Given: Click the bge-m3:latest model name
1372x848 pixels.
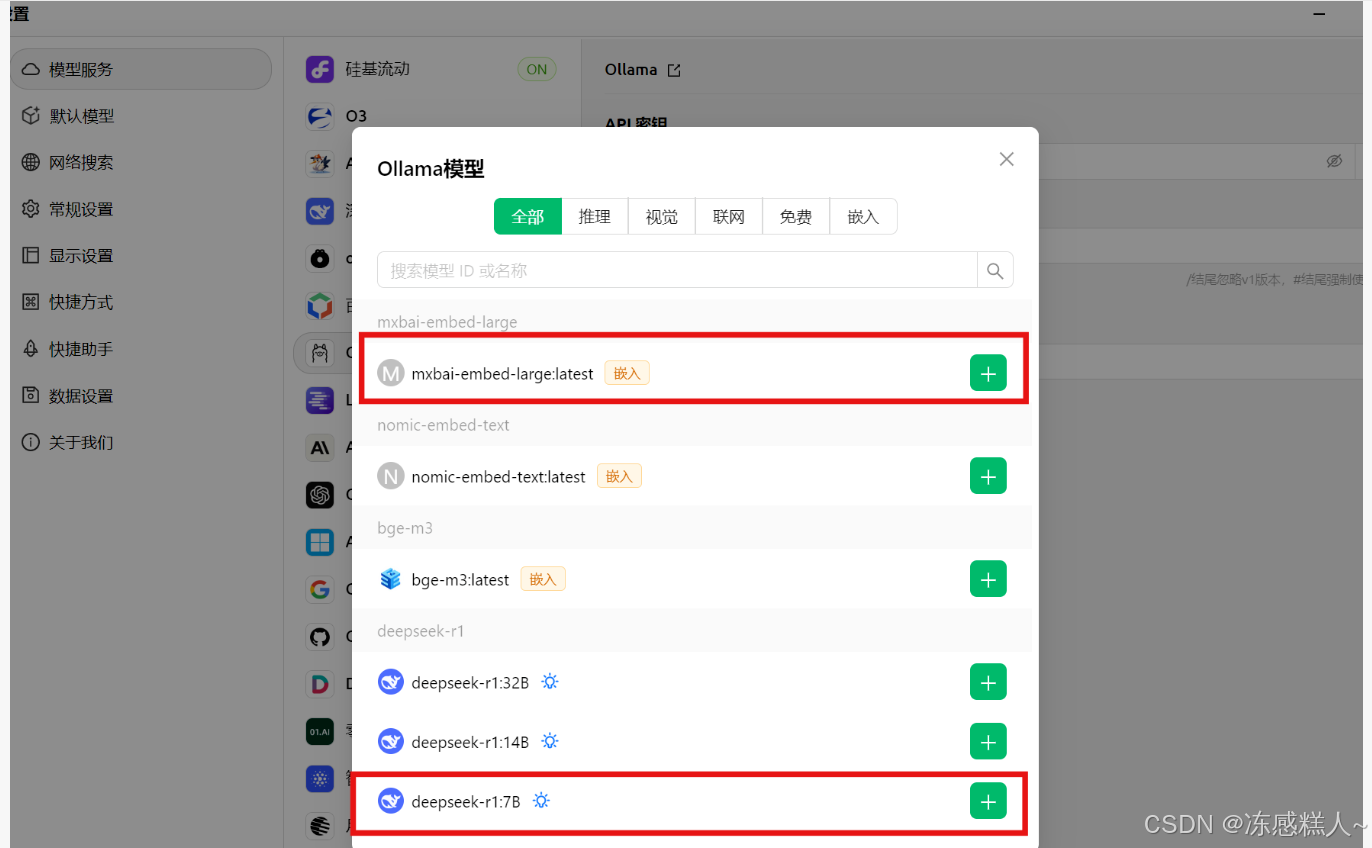Looking at the screenshot, I should point(460,580).
